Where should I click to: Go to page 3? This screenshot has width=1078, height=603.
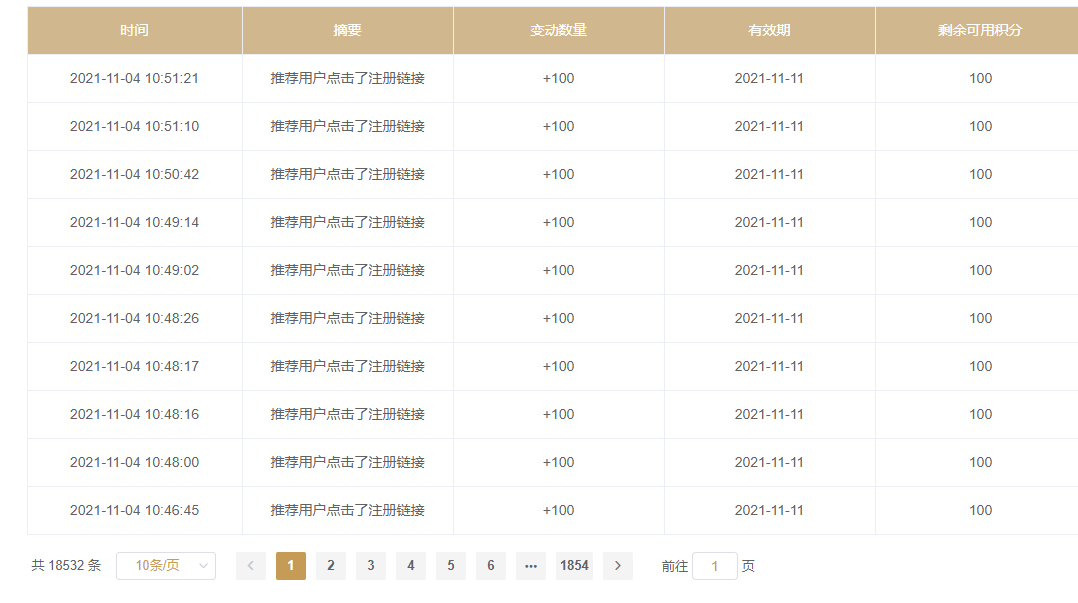[x=371, y=566]
